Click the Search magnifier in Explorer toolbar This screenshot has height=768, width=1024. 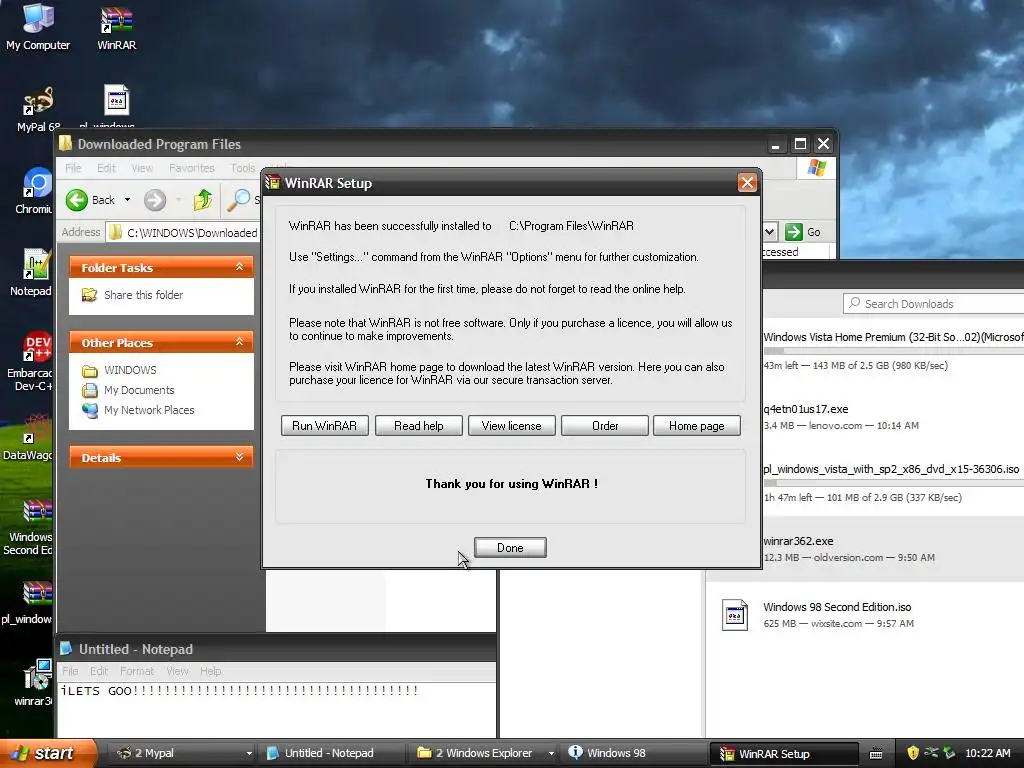[x=239, y=200]
